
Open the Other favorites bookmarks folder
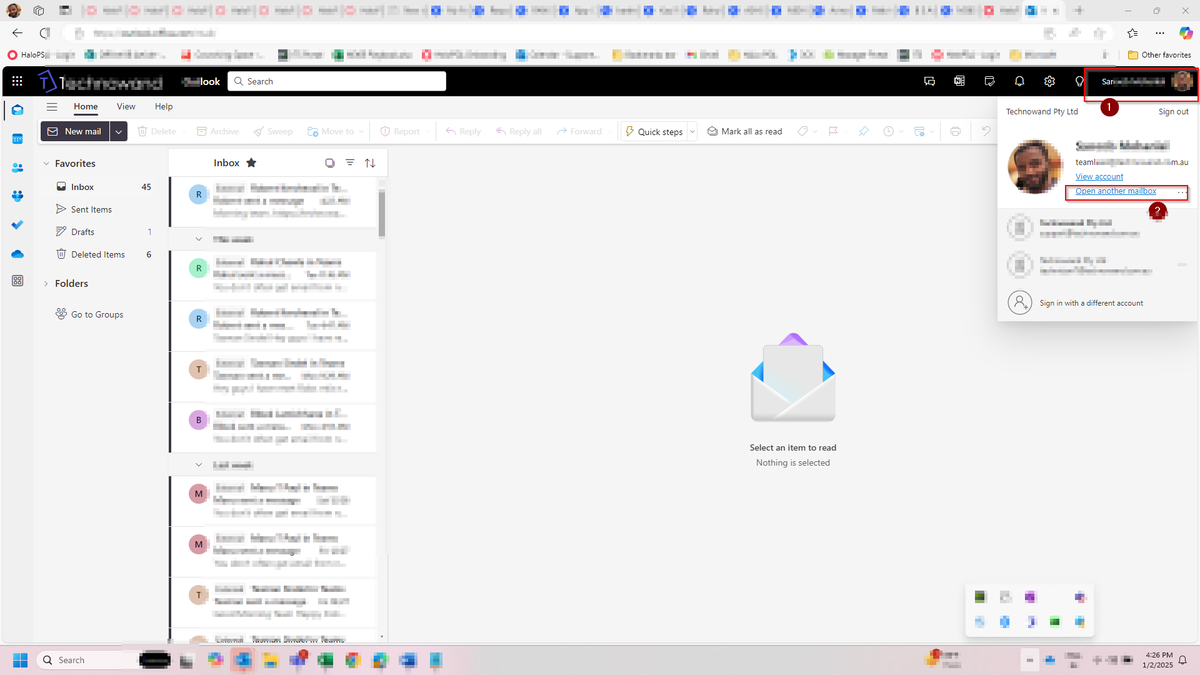pos(1159,55)
